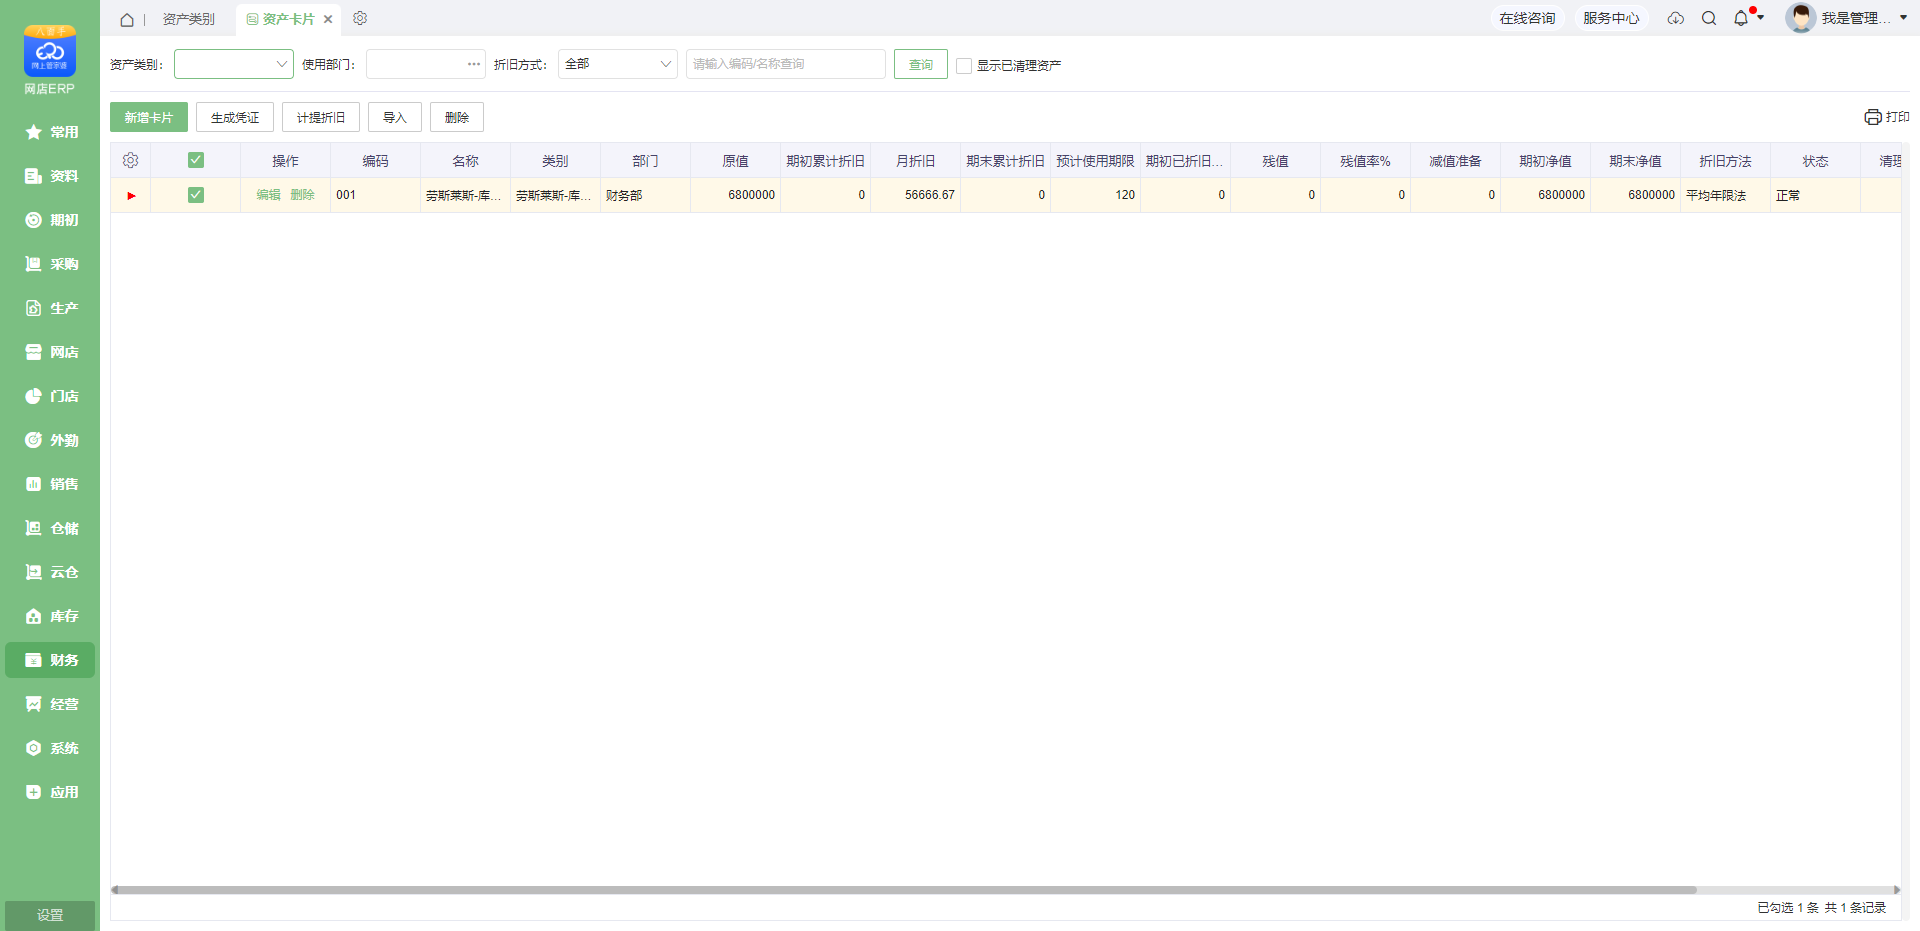Click 财务部 department cell
1920x931 pixels.
click(x=645, y=195)
